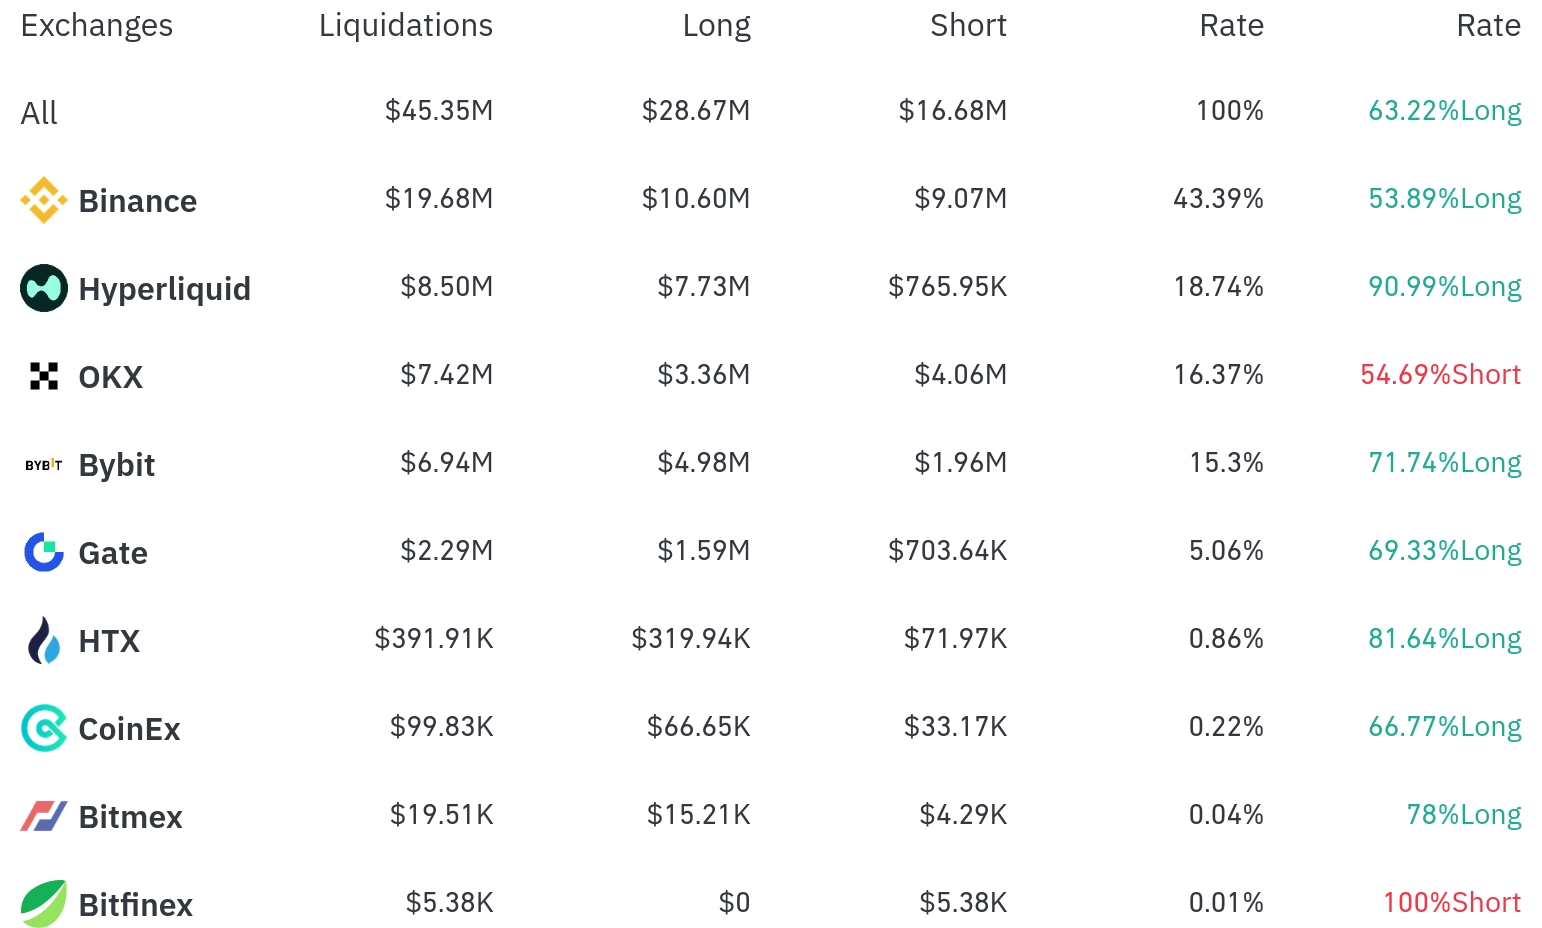Image resolution: width=1542 pixels, height=928 pixels.
Task: Click the Exchanges column header
Action: coord(97,25)
